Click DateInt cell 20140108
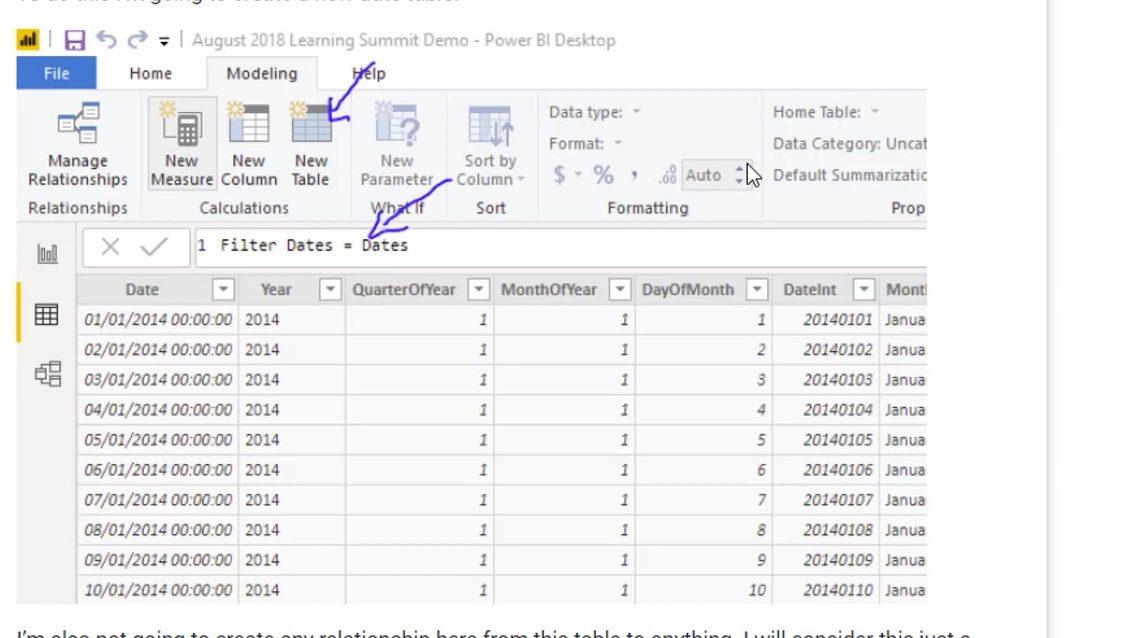The image size is (1135, 638). [x=825, y=530]
